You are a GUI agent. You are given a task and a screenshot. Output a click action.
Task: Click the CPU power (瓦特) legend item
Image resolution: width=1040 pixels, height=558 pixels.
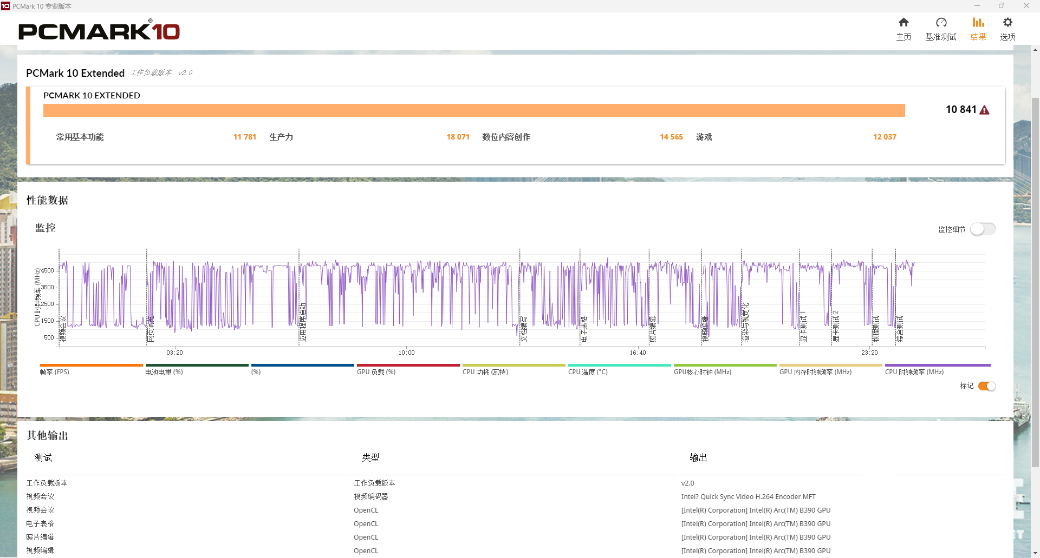(514, 371)
